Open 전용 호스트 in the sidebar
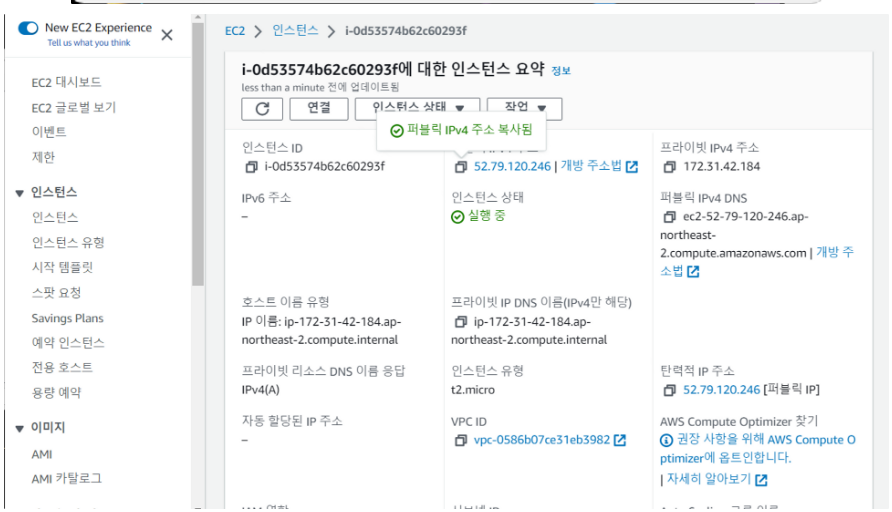 click(x=62, y=368)
